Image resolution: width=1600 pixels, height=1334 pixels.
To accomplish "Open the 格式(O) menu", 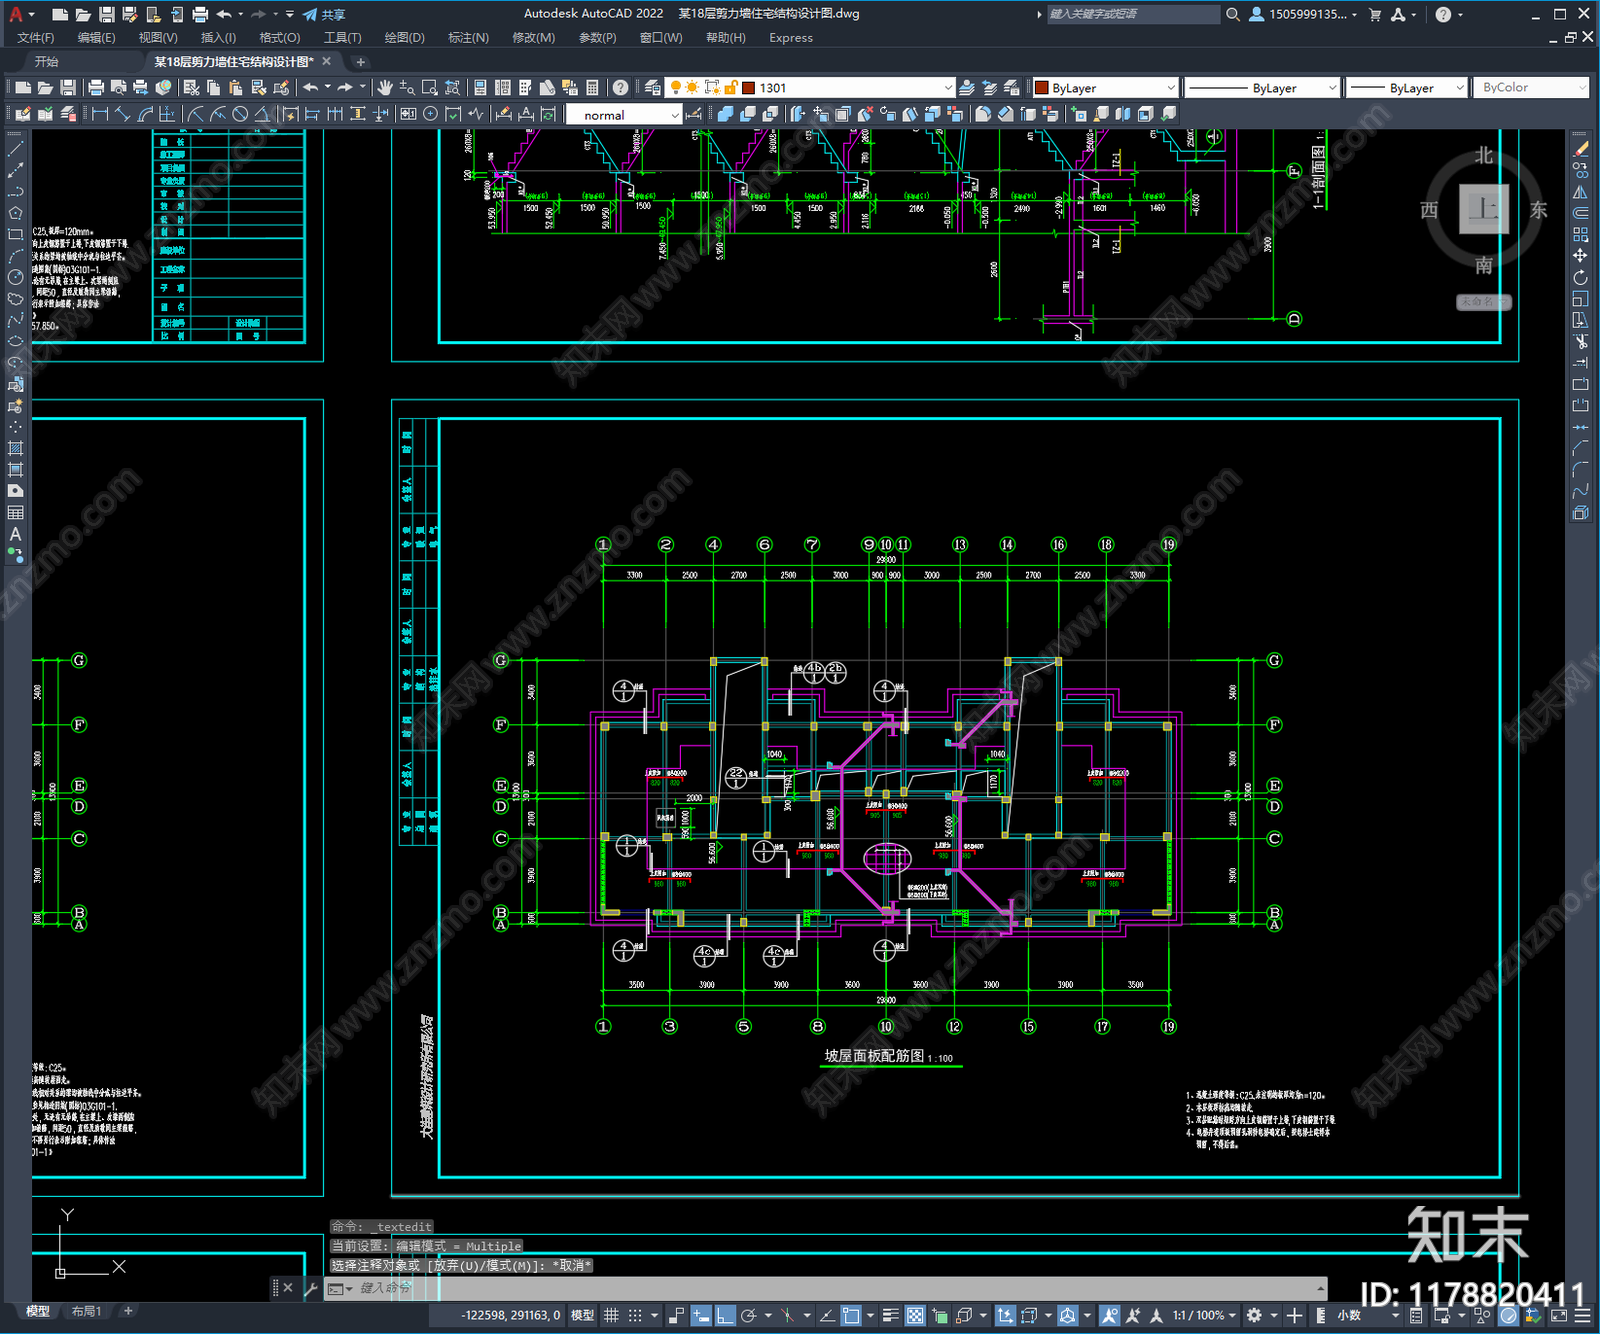I will (x=279, y=37).
